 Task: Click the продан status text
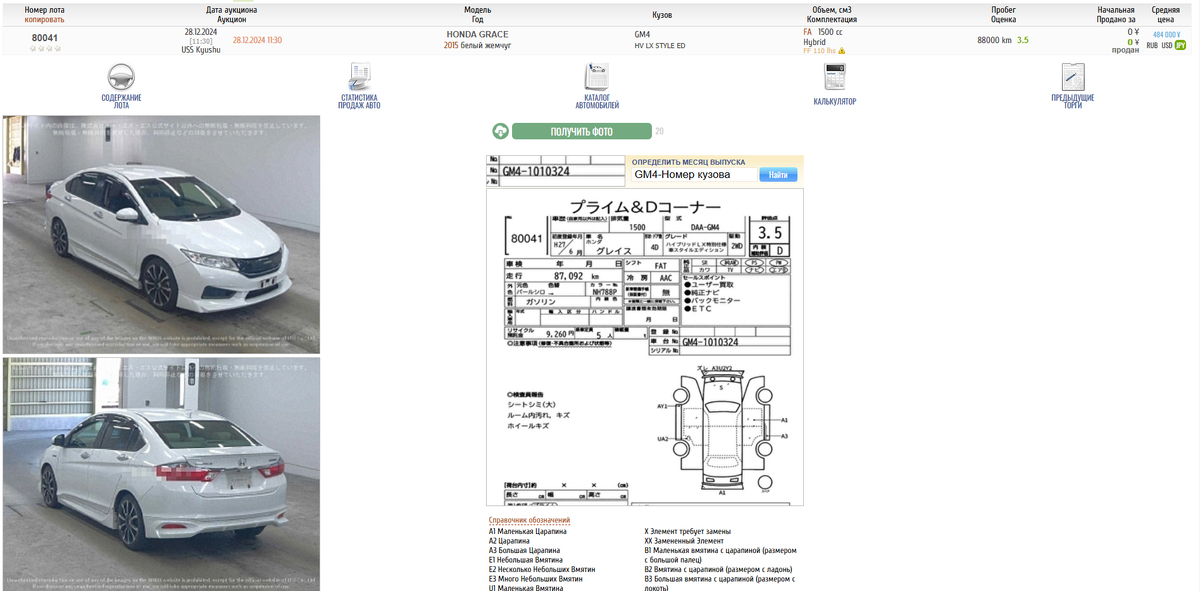point(1125,50)
